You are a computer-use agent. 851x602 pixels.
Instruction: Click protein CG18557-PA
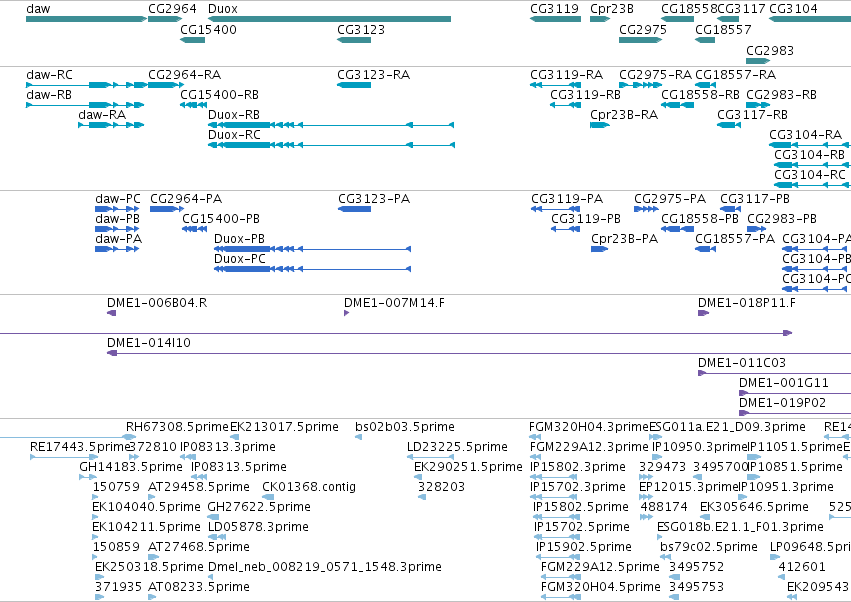click(x=706, y=249)
